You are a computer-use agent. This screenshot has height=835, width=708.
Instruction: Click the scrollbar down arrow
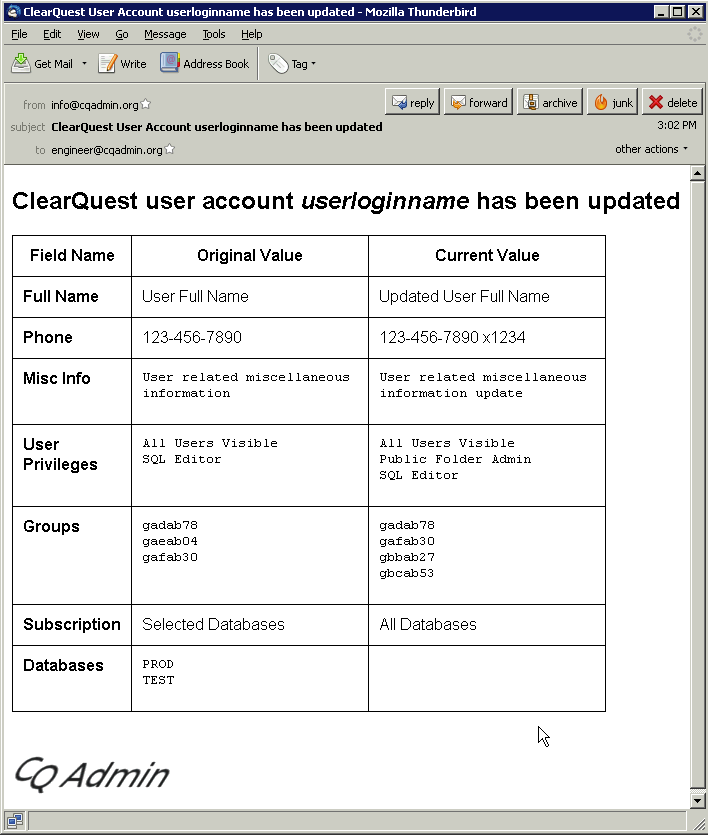(x=697, y=800)
